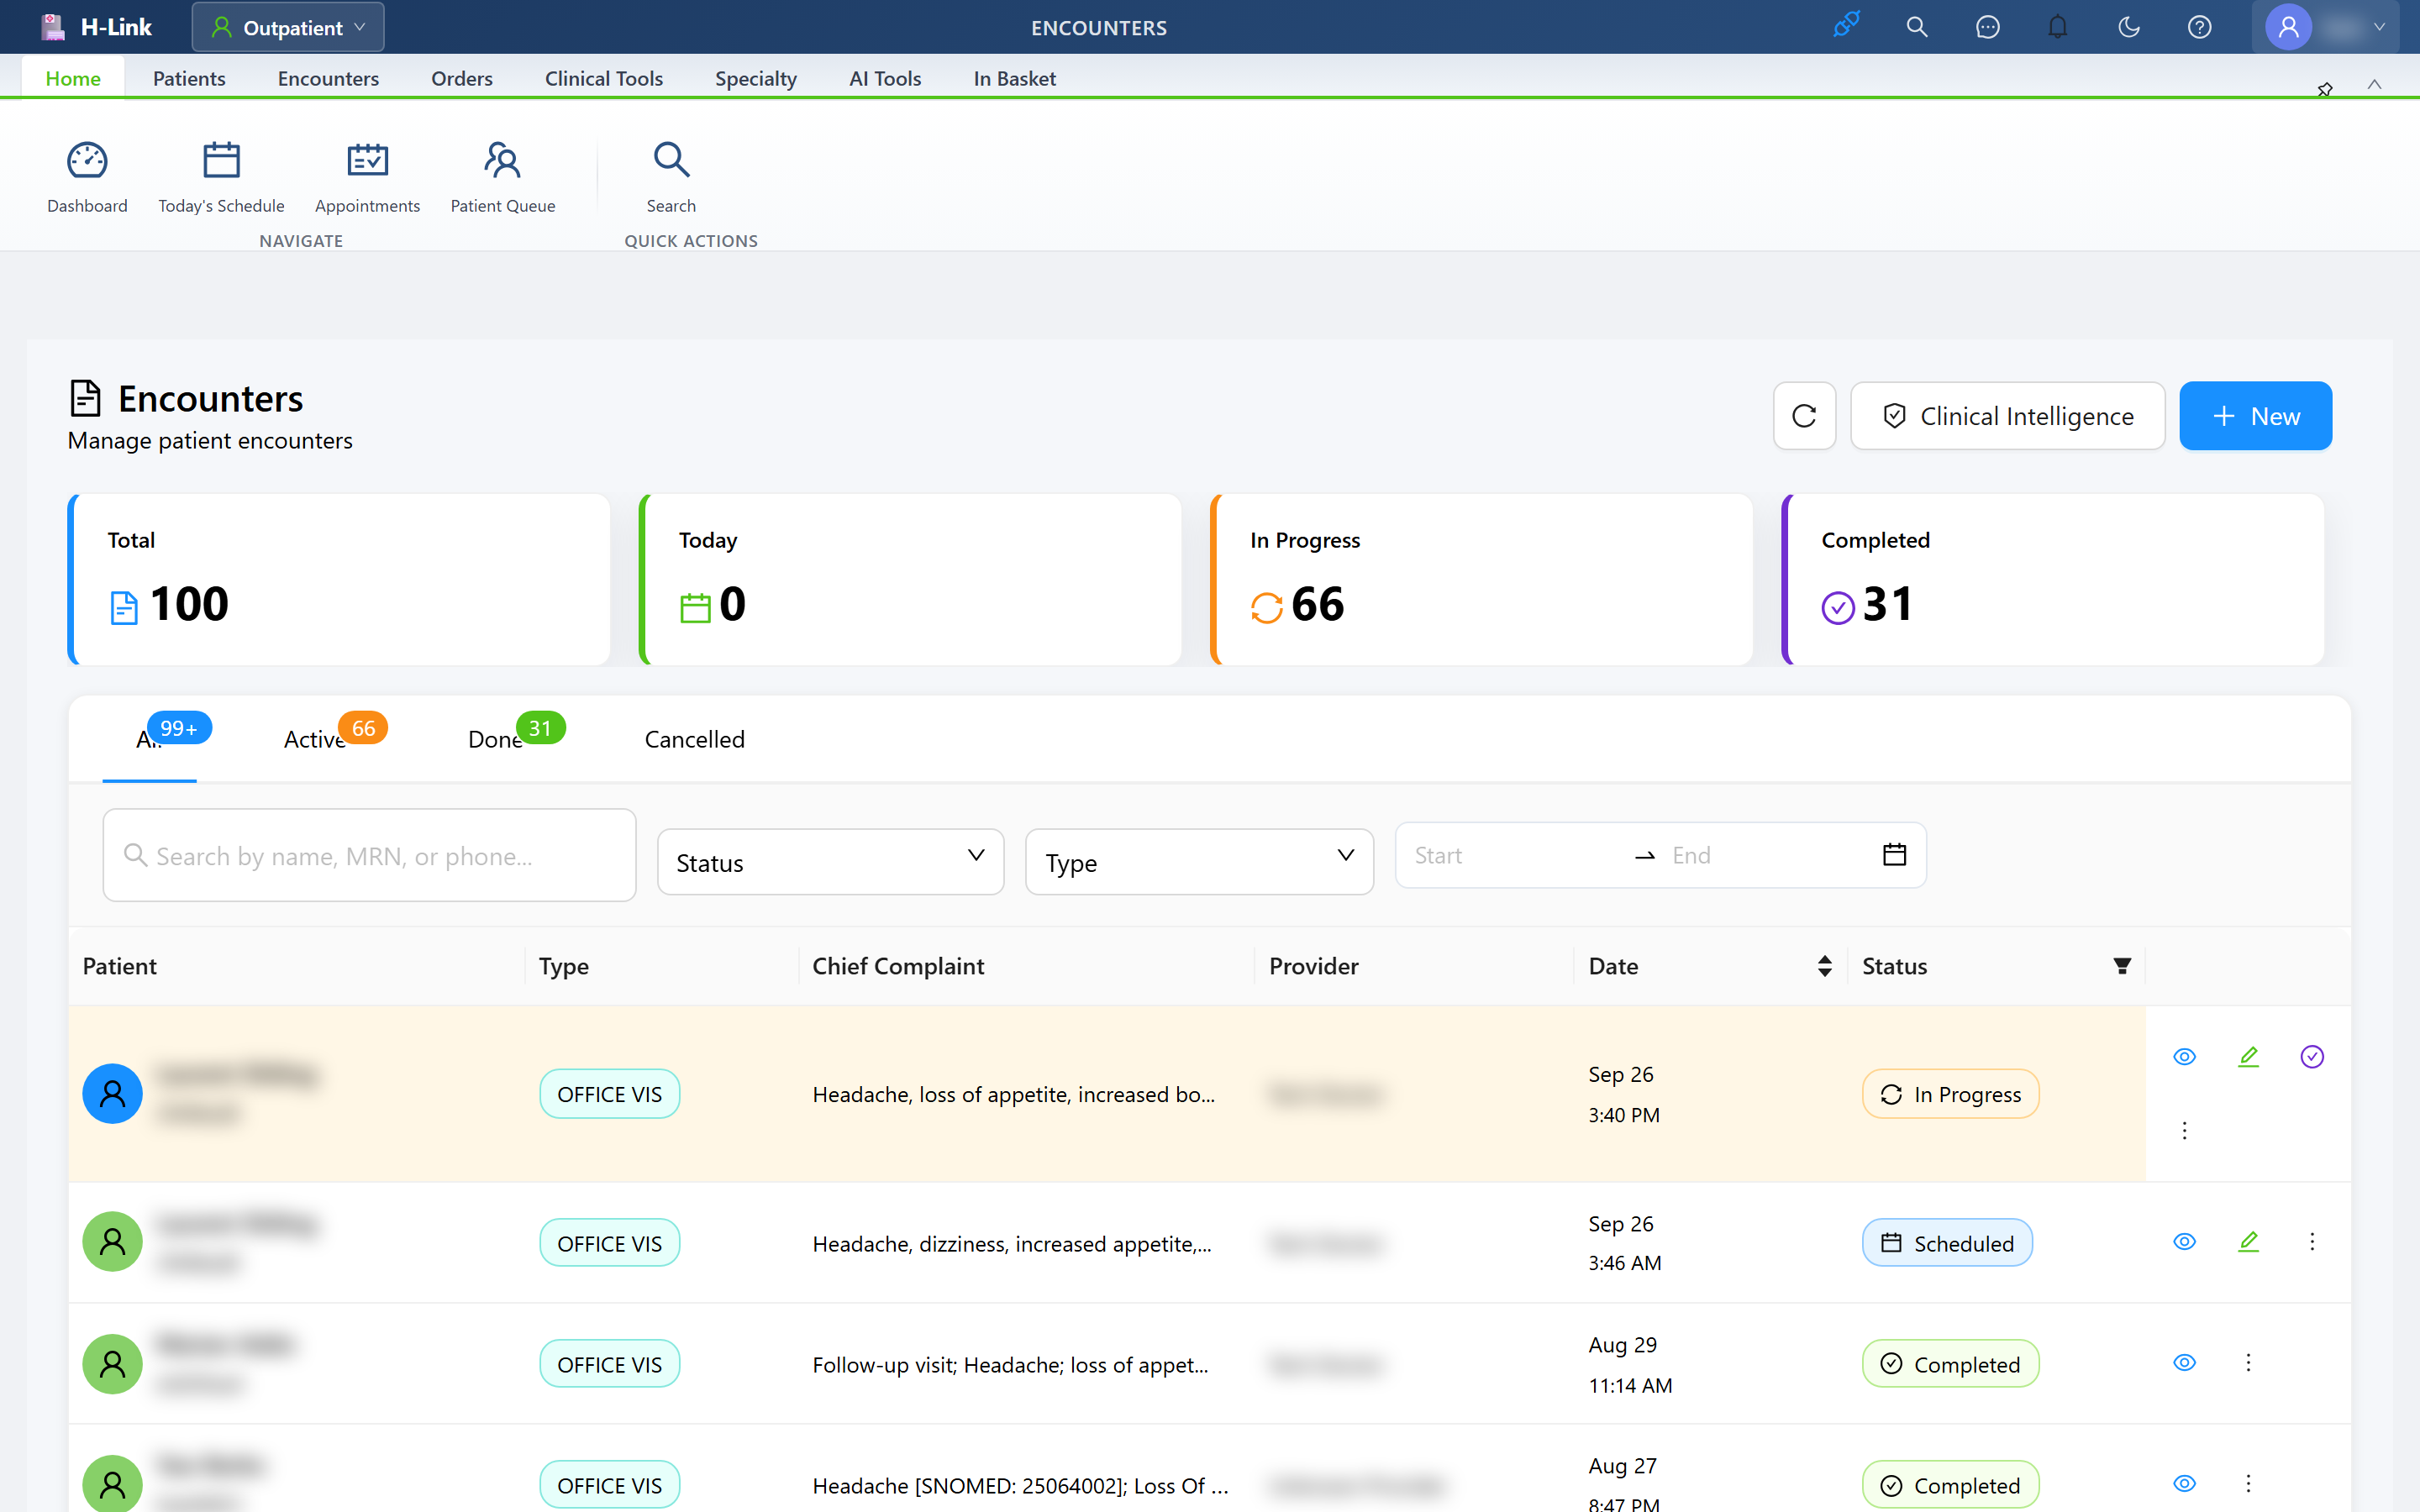Switch to the Patients ribbon tab
2420x1512 pixels.
tap(189, 78)
